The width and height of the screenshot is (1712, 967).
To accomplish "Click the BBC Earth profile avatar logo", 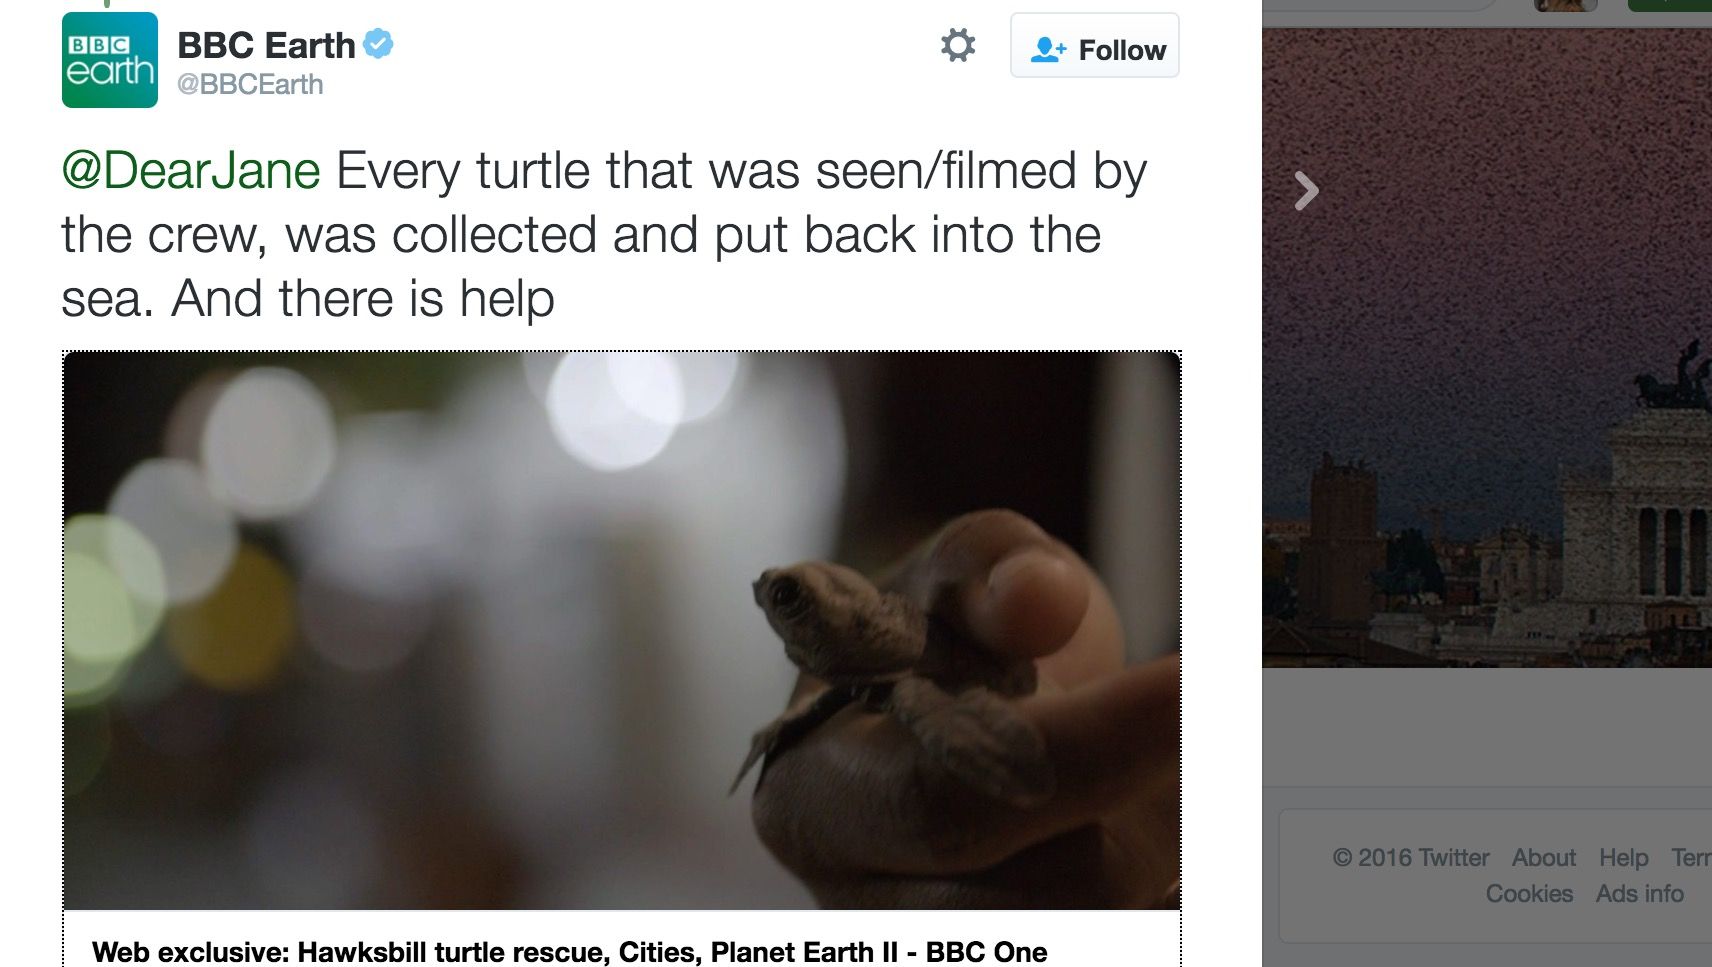I will (110, 60).
